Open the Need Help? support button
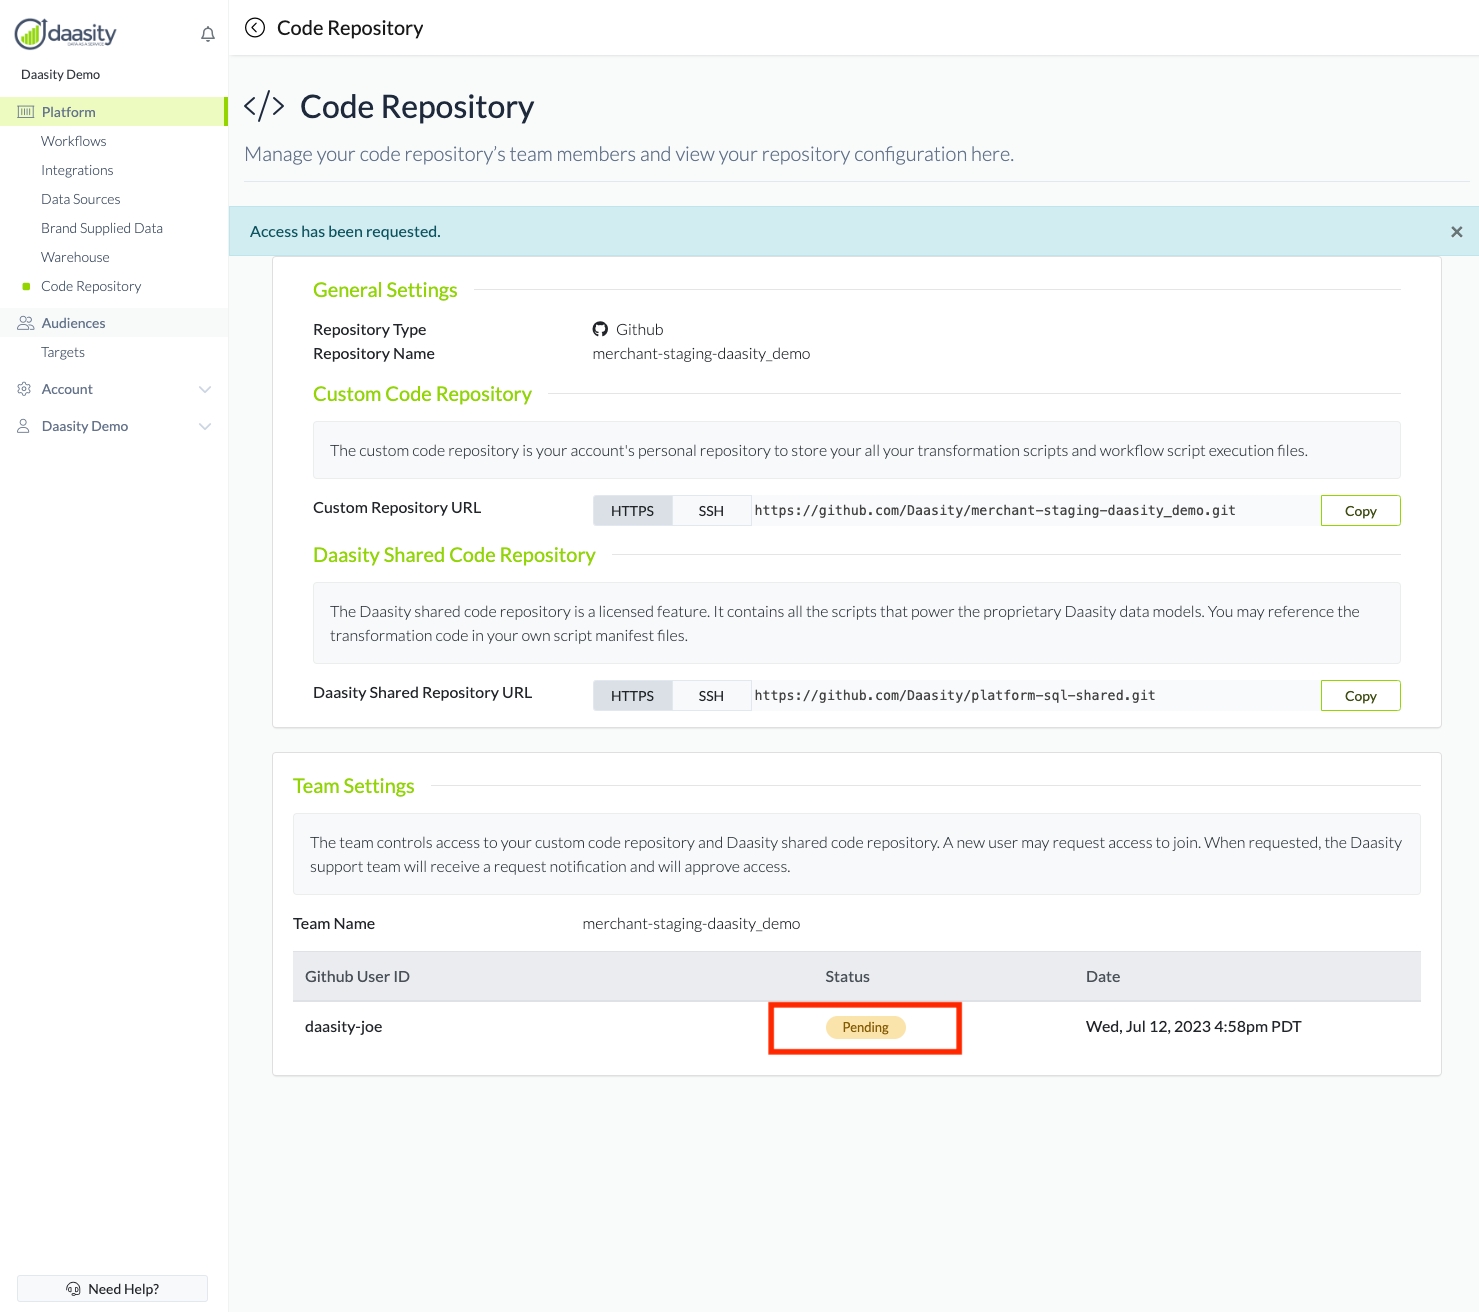The width and height of the screenshot is (1479, 1312). 112,1289
